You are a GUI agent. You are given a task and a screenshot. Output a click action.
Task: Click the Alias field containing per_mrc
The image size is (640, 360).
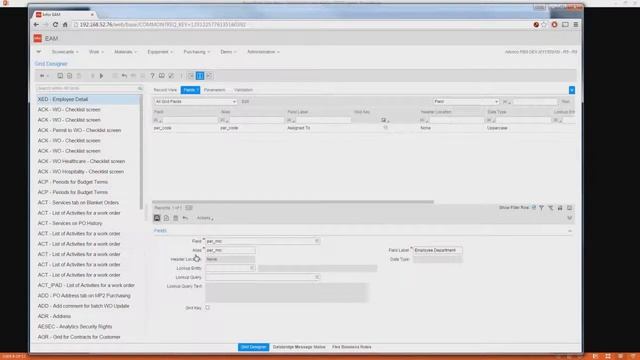230,250
